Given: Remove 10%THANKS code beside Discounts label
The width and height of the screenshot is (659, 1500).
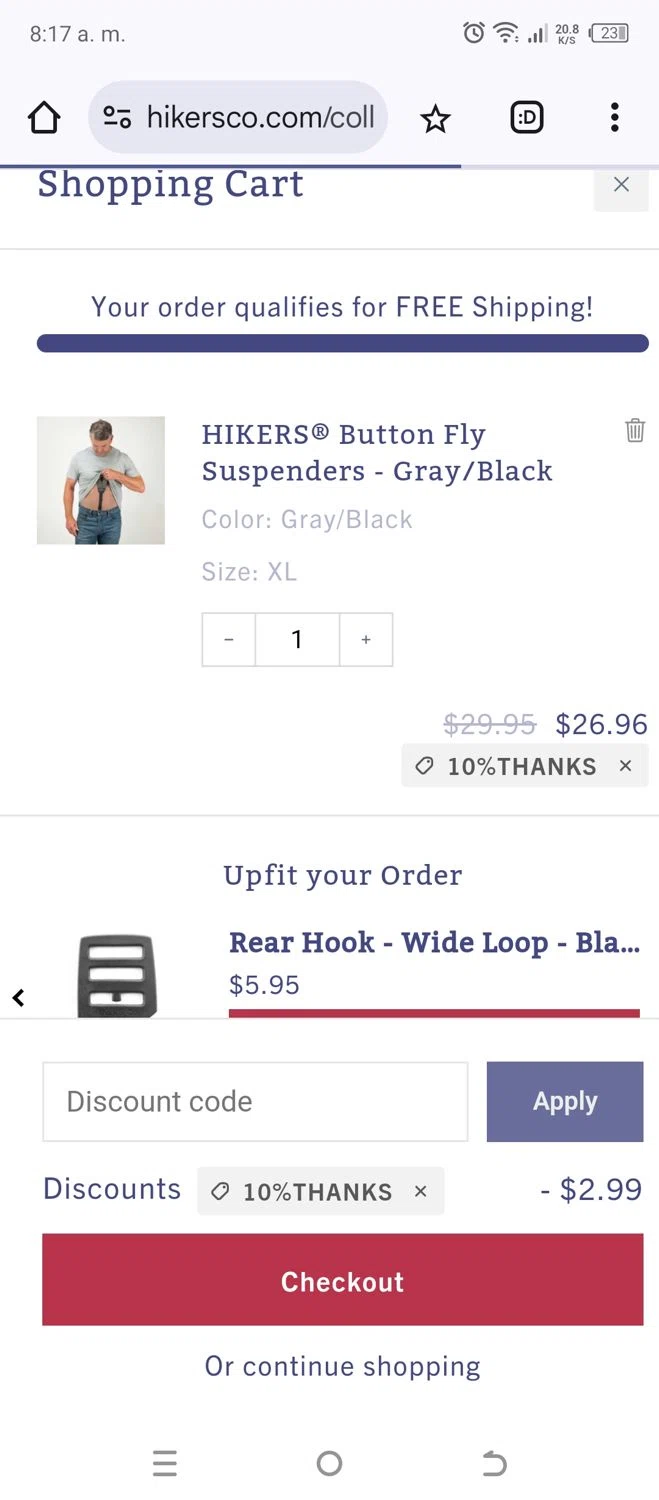Looking at the screenshot, I should (x=421, y=1191).
